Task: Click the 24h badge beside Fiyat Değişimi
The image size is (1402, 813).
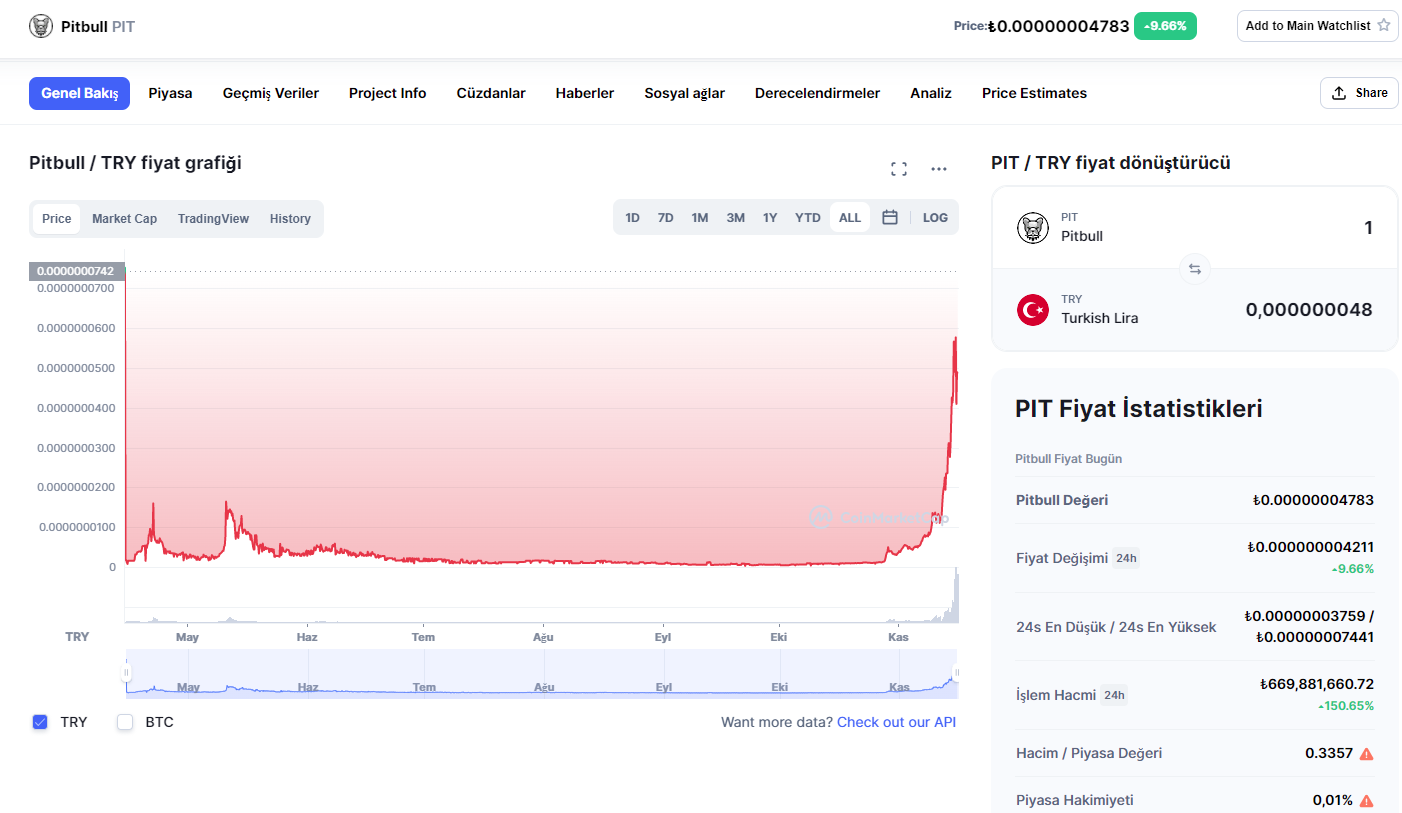Action: (1127, 558)
